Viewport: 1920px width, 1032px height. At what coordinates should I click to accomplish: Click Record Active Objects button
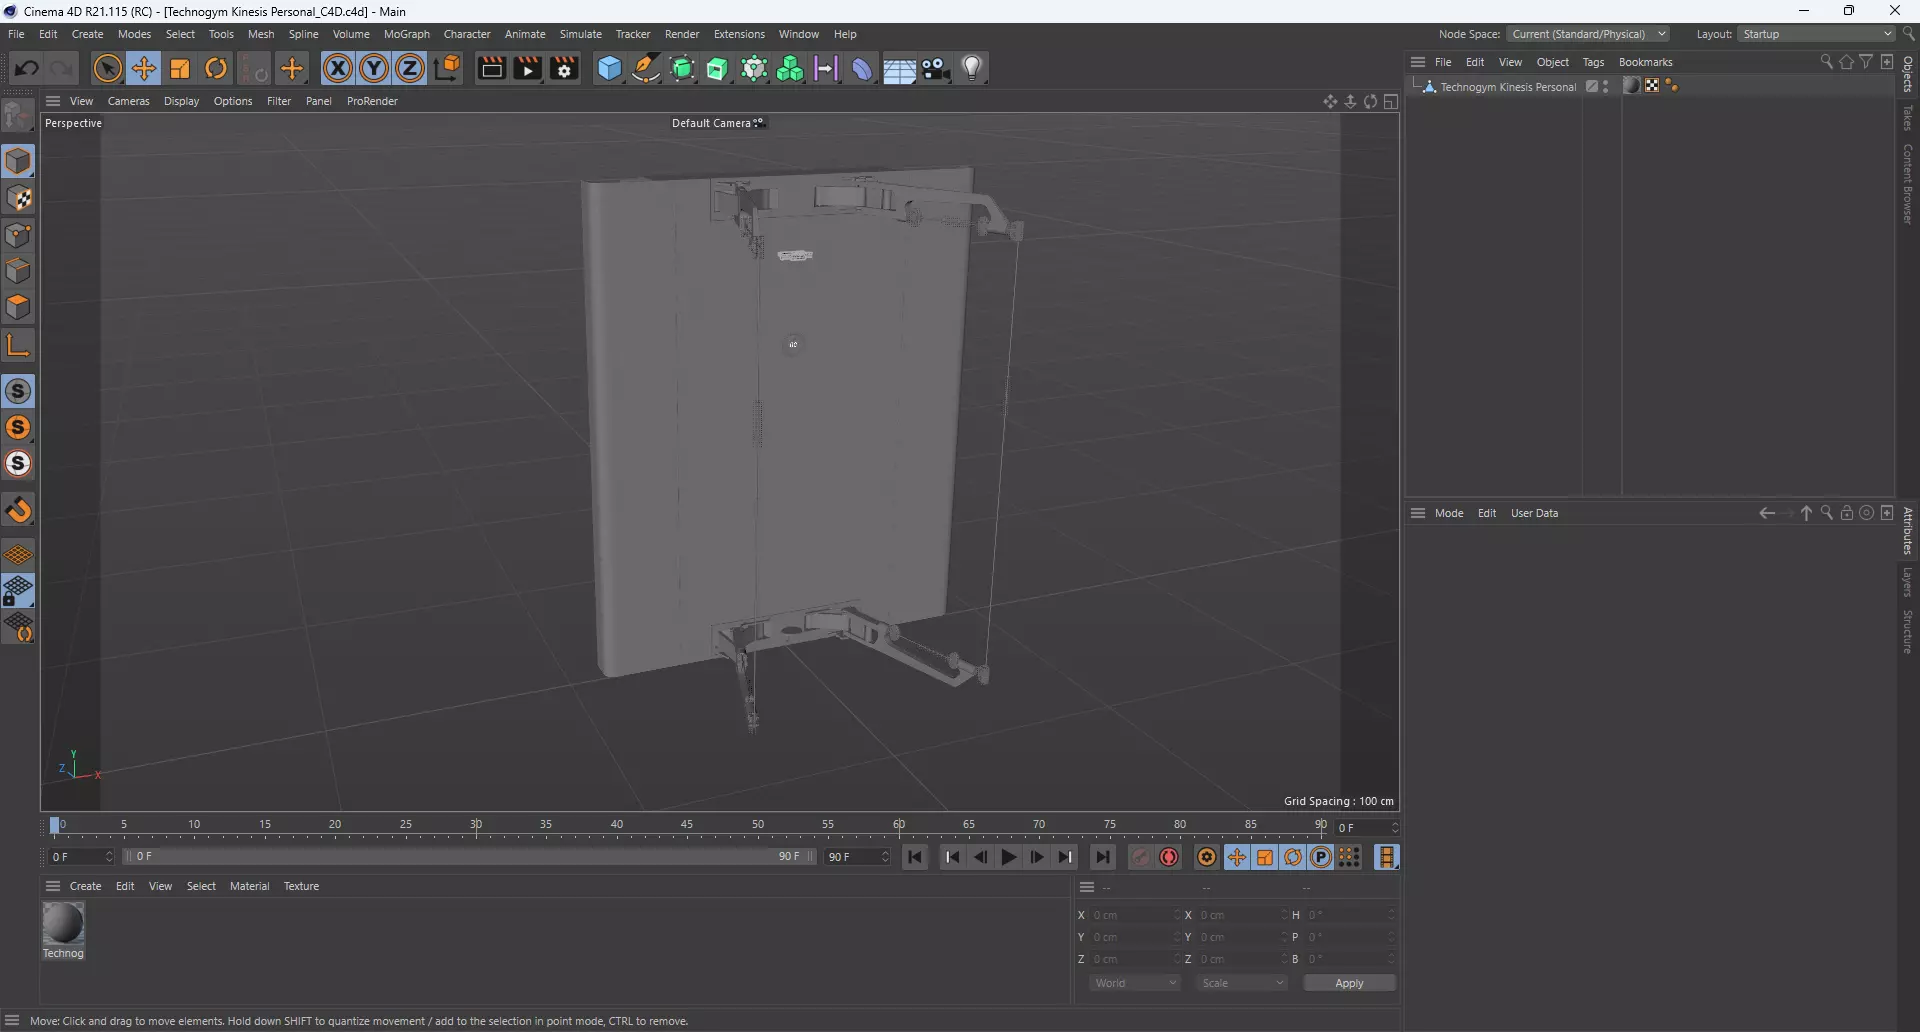tap(1140, 857)
